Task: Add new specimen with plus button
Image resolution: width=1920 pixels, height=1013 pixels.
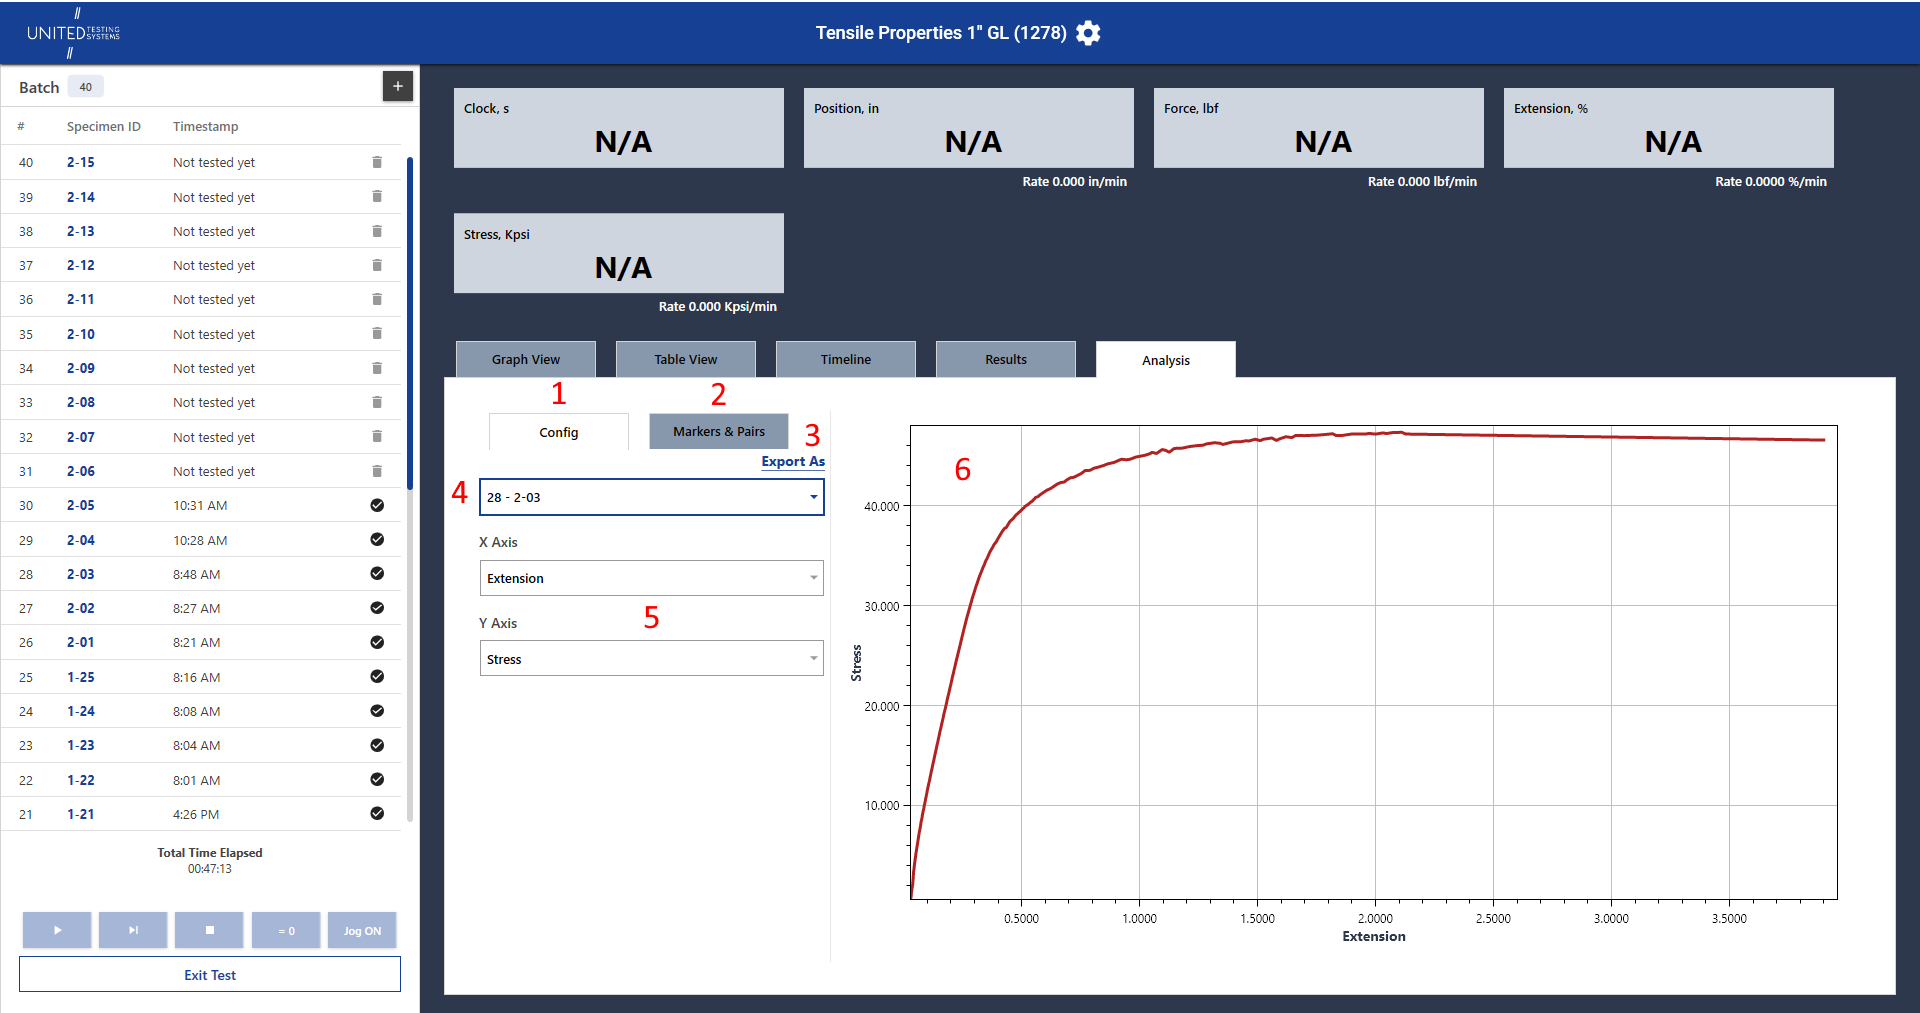Action: 398,86
